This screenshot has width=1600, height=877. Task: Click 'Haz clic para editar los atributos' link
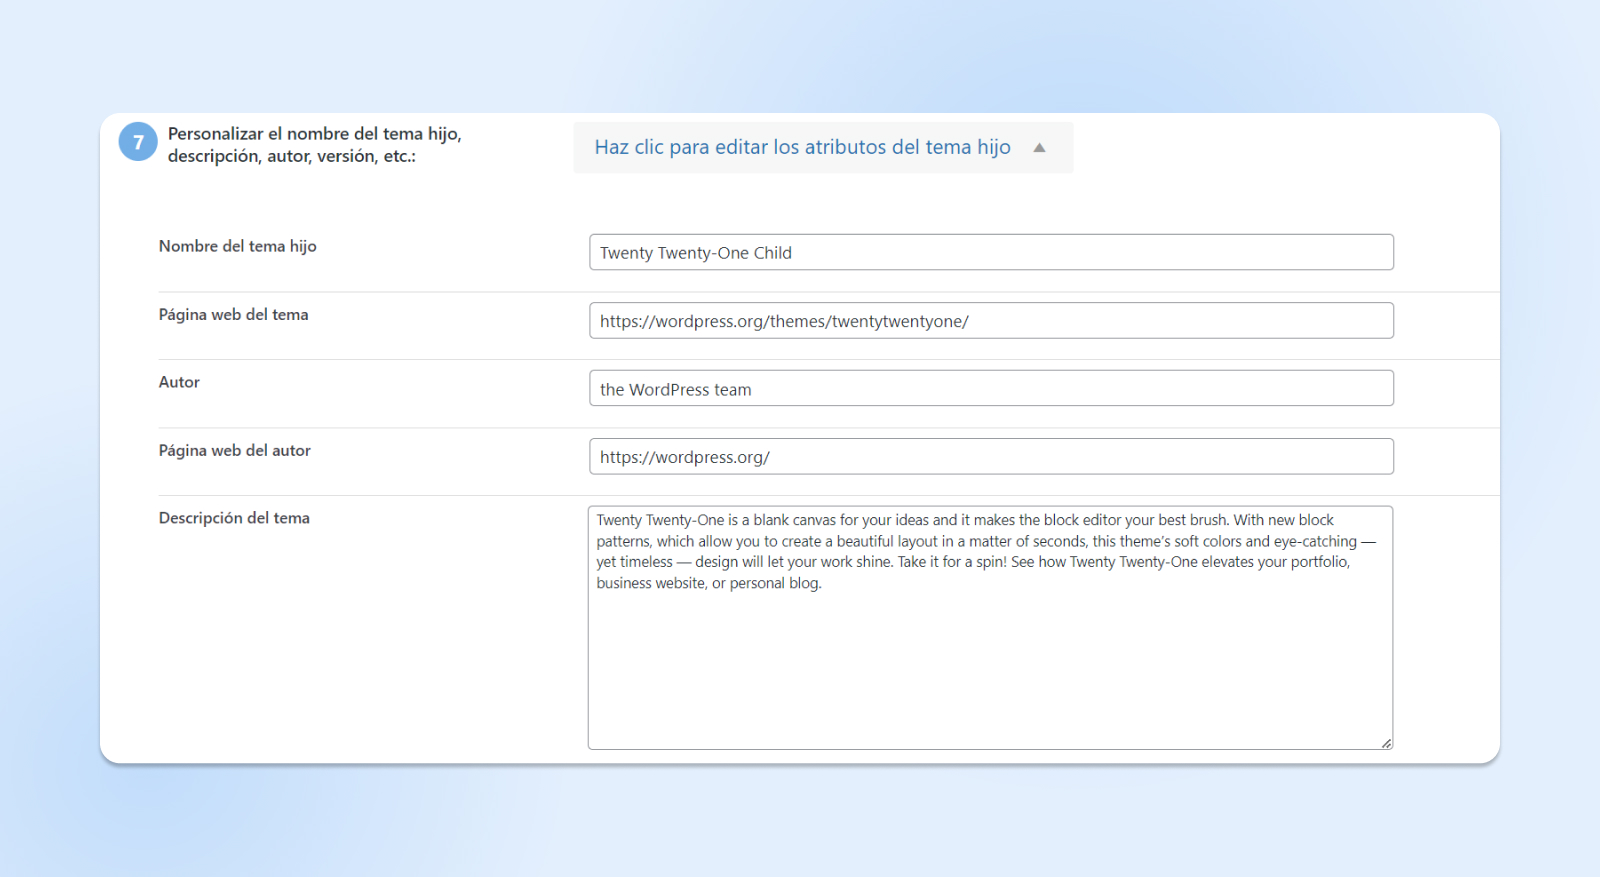coord(802,147)
